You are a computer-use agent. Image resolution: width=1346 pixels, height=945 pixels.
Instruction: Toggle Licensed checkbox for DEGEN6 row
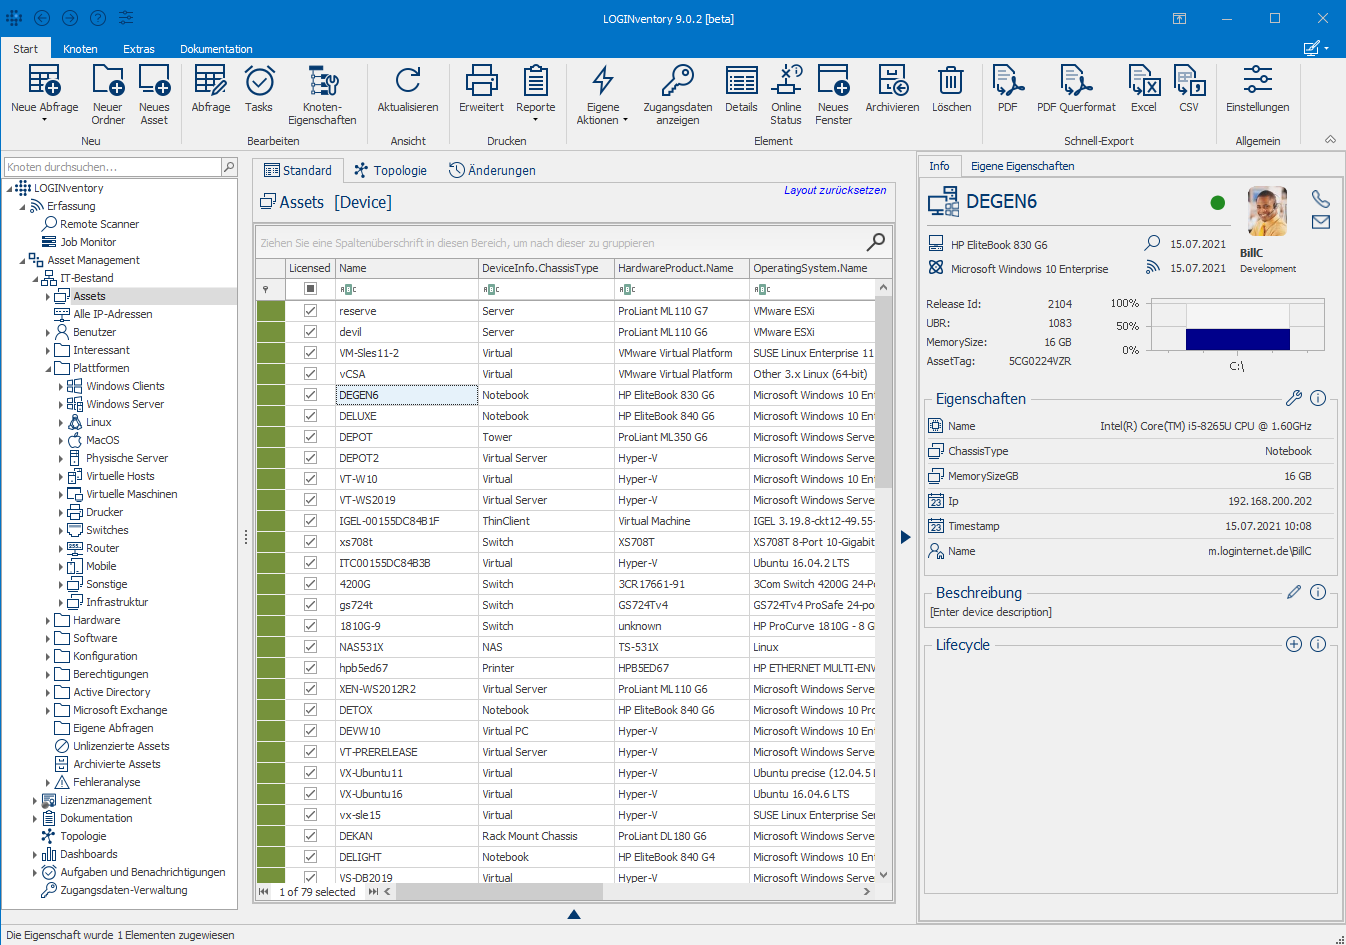coord(310,395)
